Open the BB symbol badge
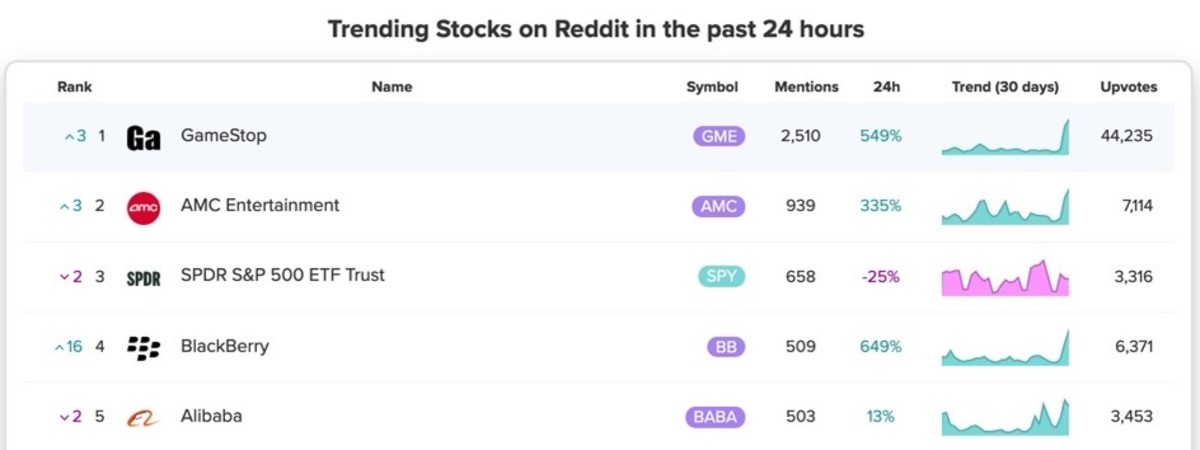Image resolution: width=1200 pixels, height=450 pixels. (726, 346)
